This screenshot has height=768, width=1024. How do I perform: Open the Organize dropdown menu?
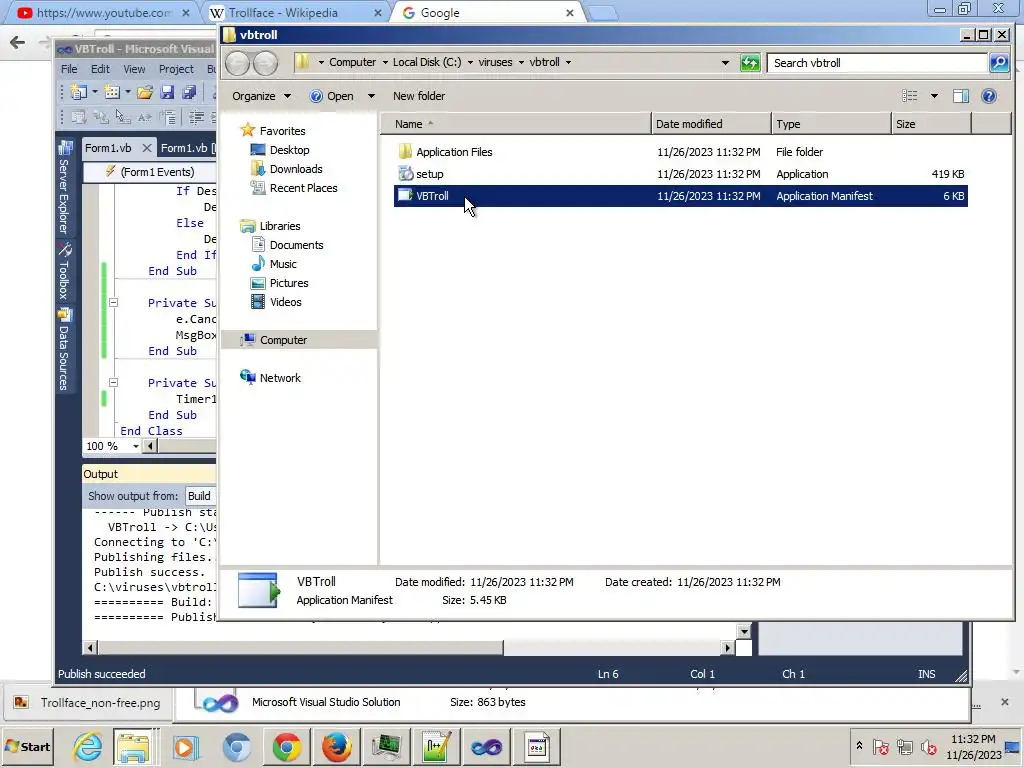pos(261,96)
